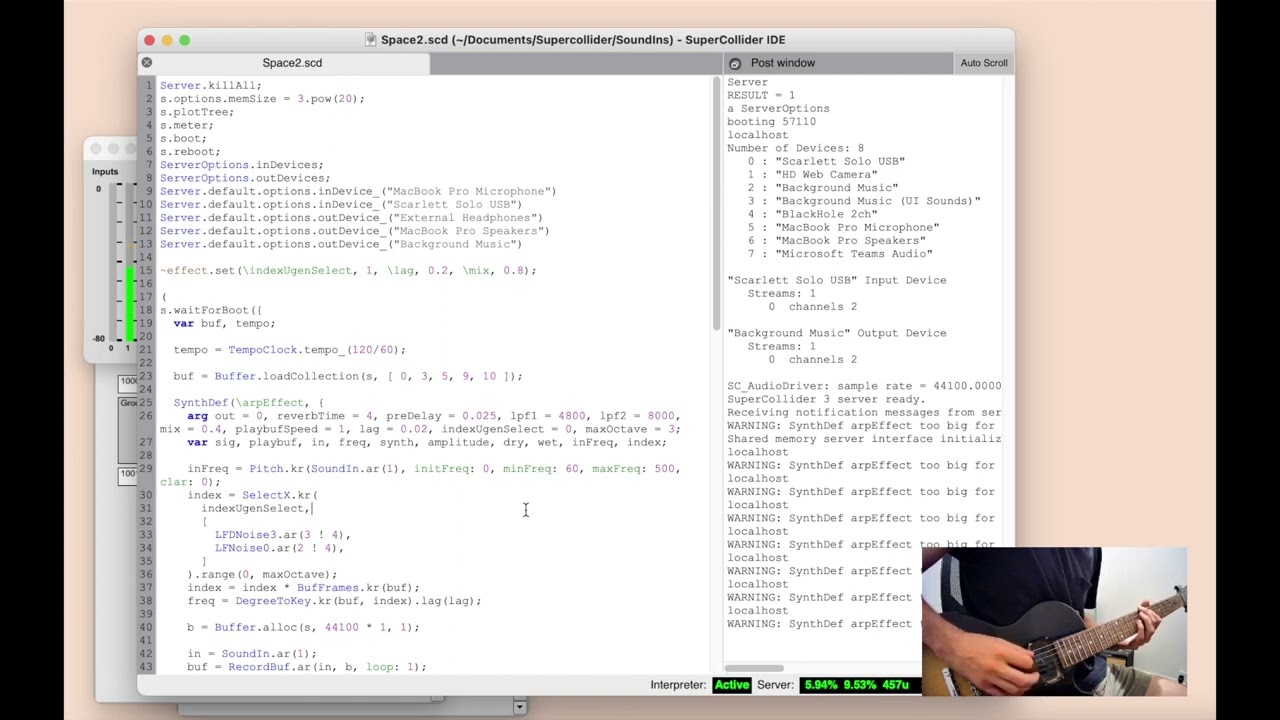This screenshot has width=1280, height=720.
Task: Click the Buffer.loadCollection line
Action: tap(348, 376)
